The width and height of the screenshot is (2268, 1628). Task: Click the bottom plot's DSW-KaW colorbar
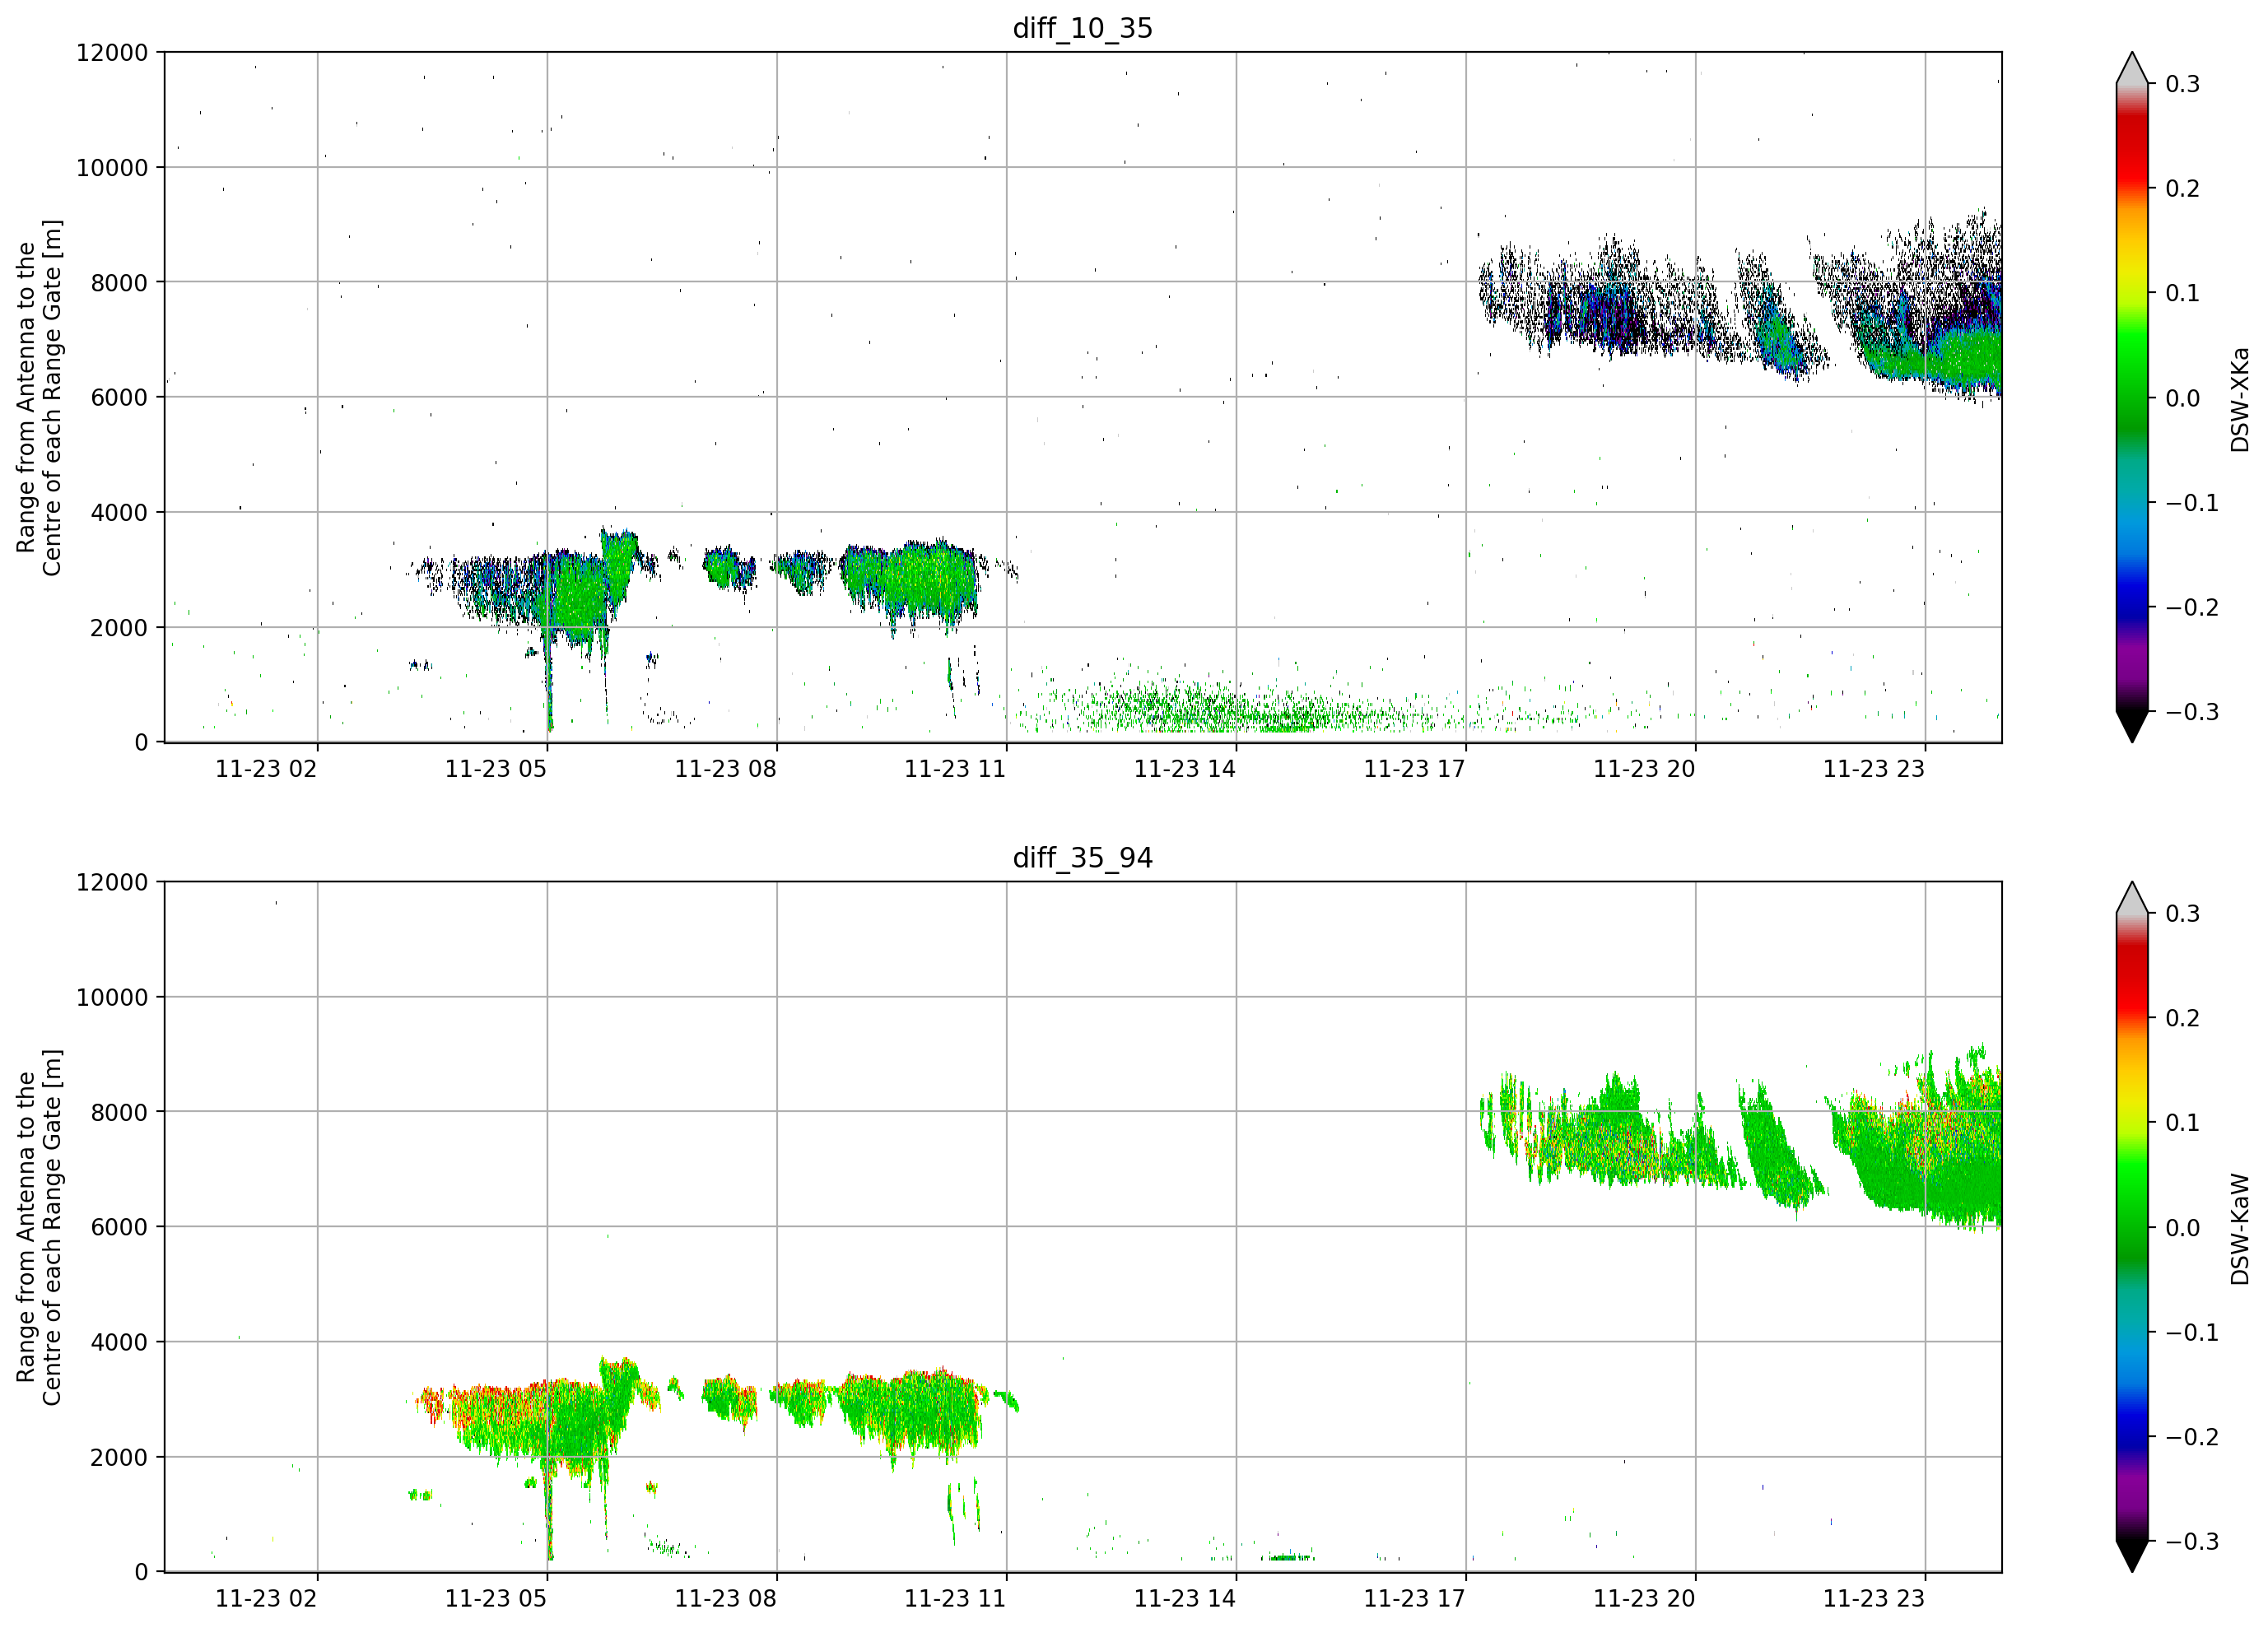tap(2132, 1227)
